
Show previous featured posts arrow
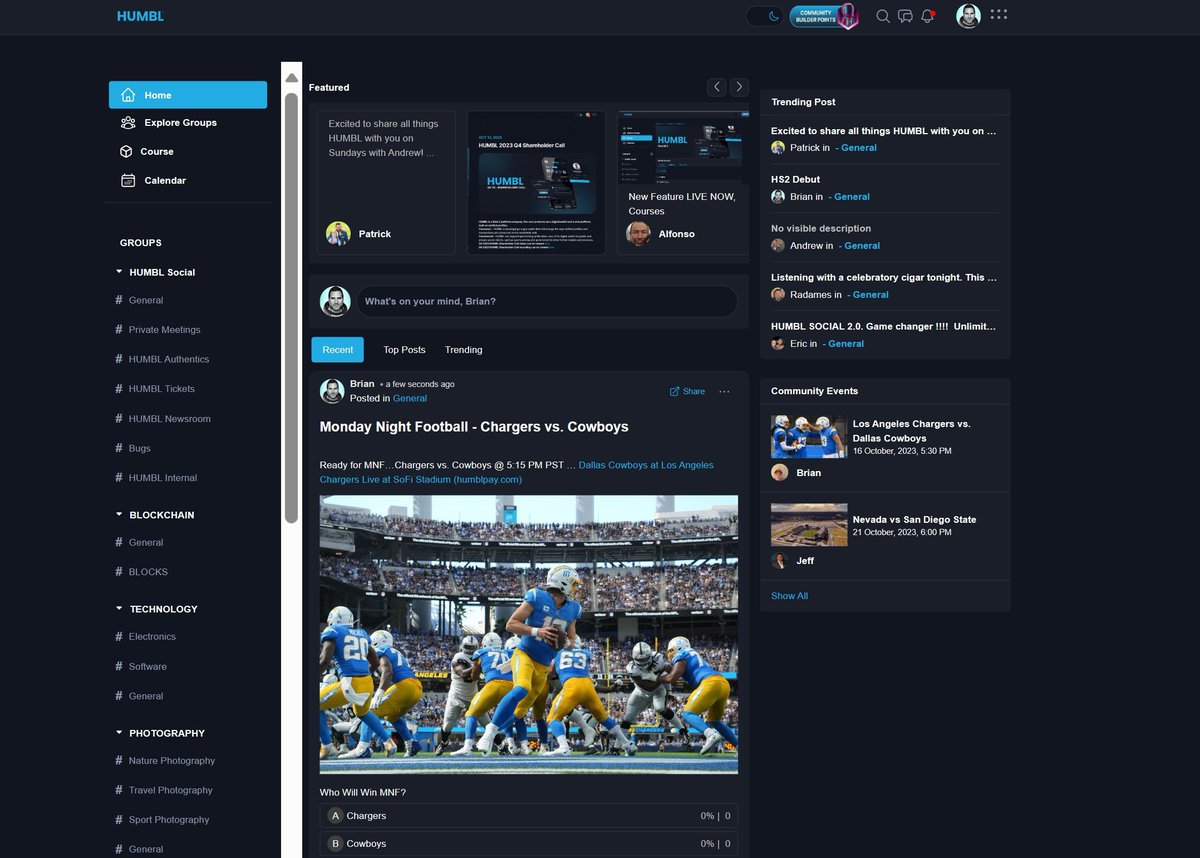click(x=717, y=87)
